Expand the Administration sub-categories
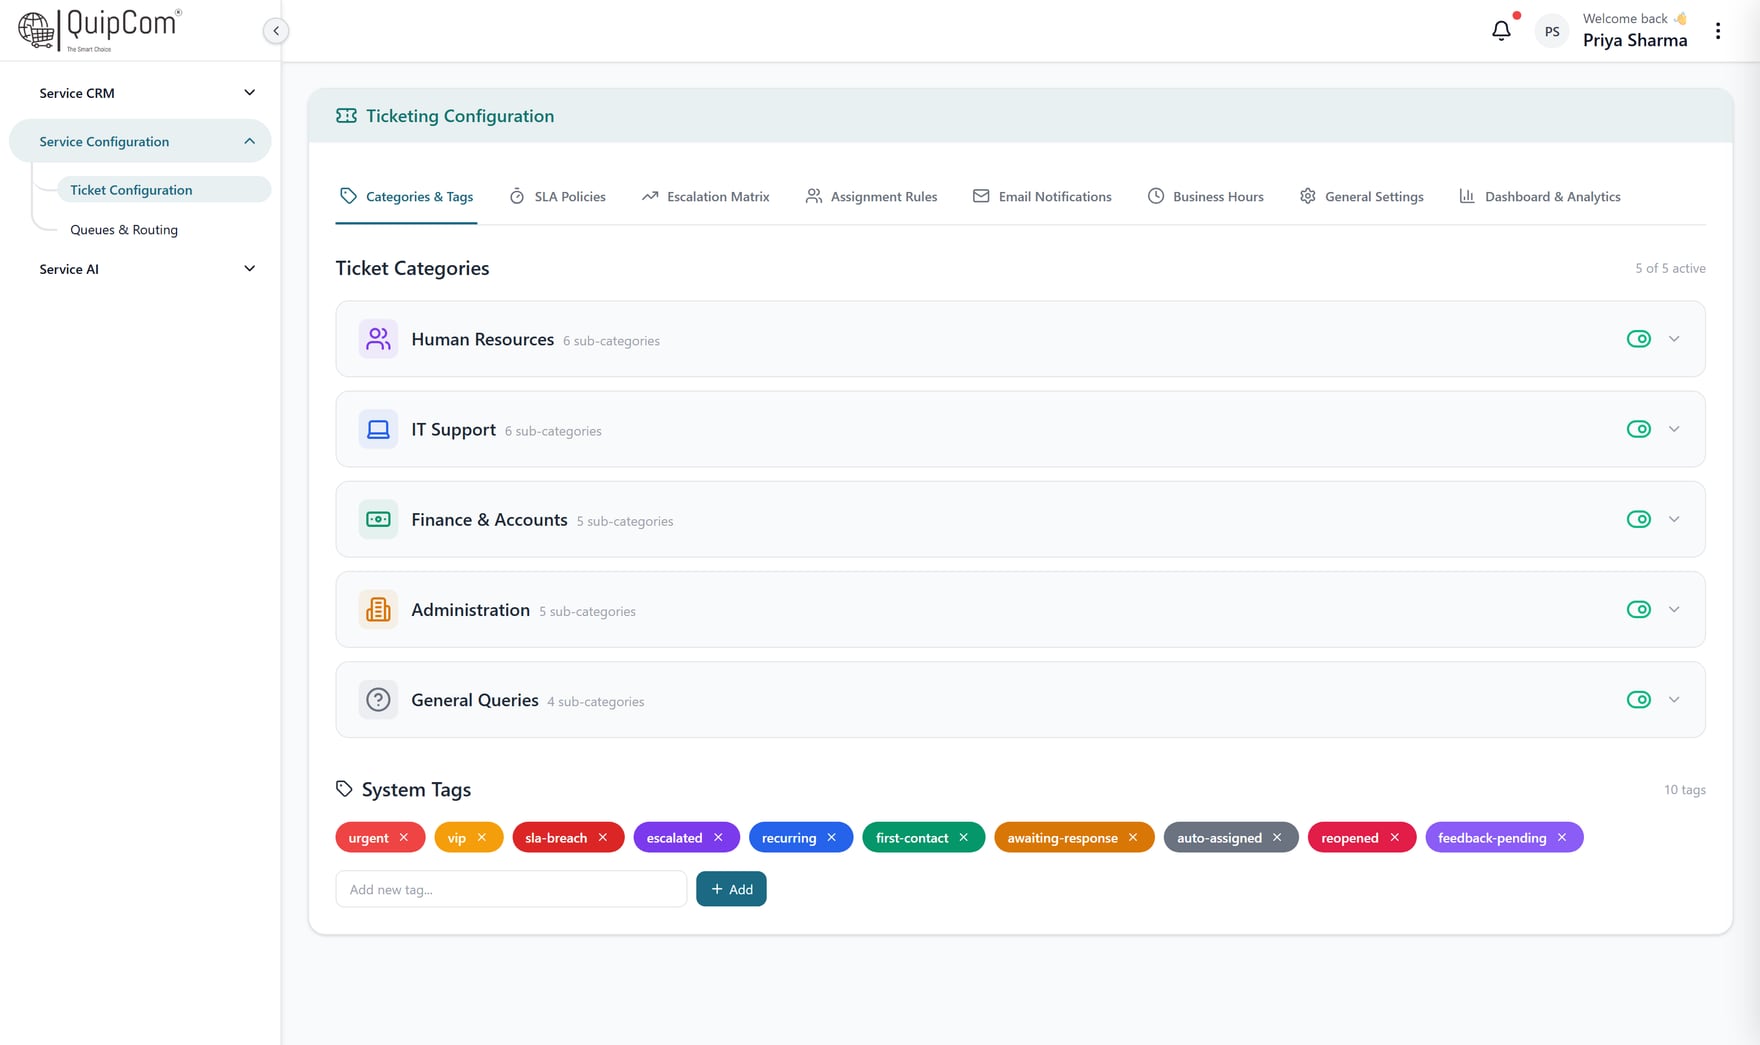1760x1045 pixels. click(1674, 609)
